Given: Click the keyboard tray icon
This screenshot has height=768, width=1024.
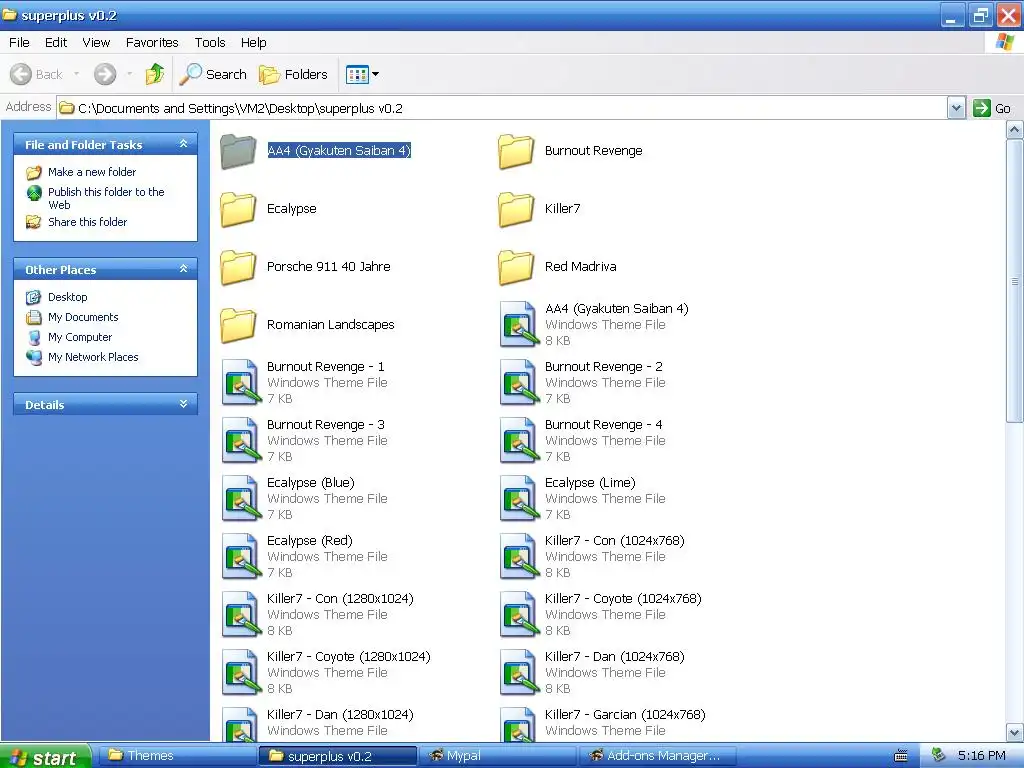Looking at the screenshot, I should [901, 756].
